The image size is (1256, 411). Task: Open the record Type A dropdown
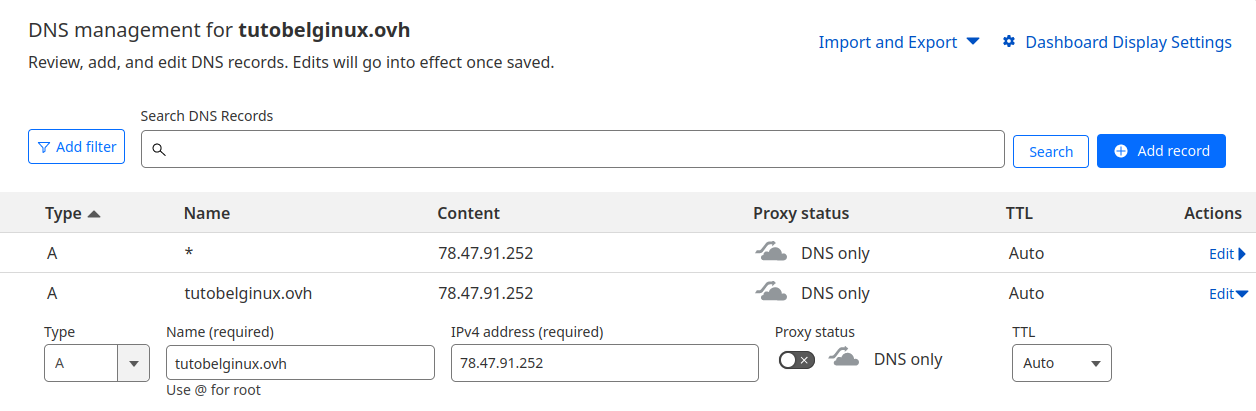(x=97, y=363)
